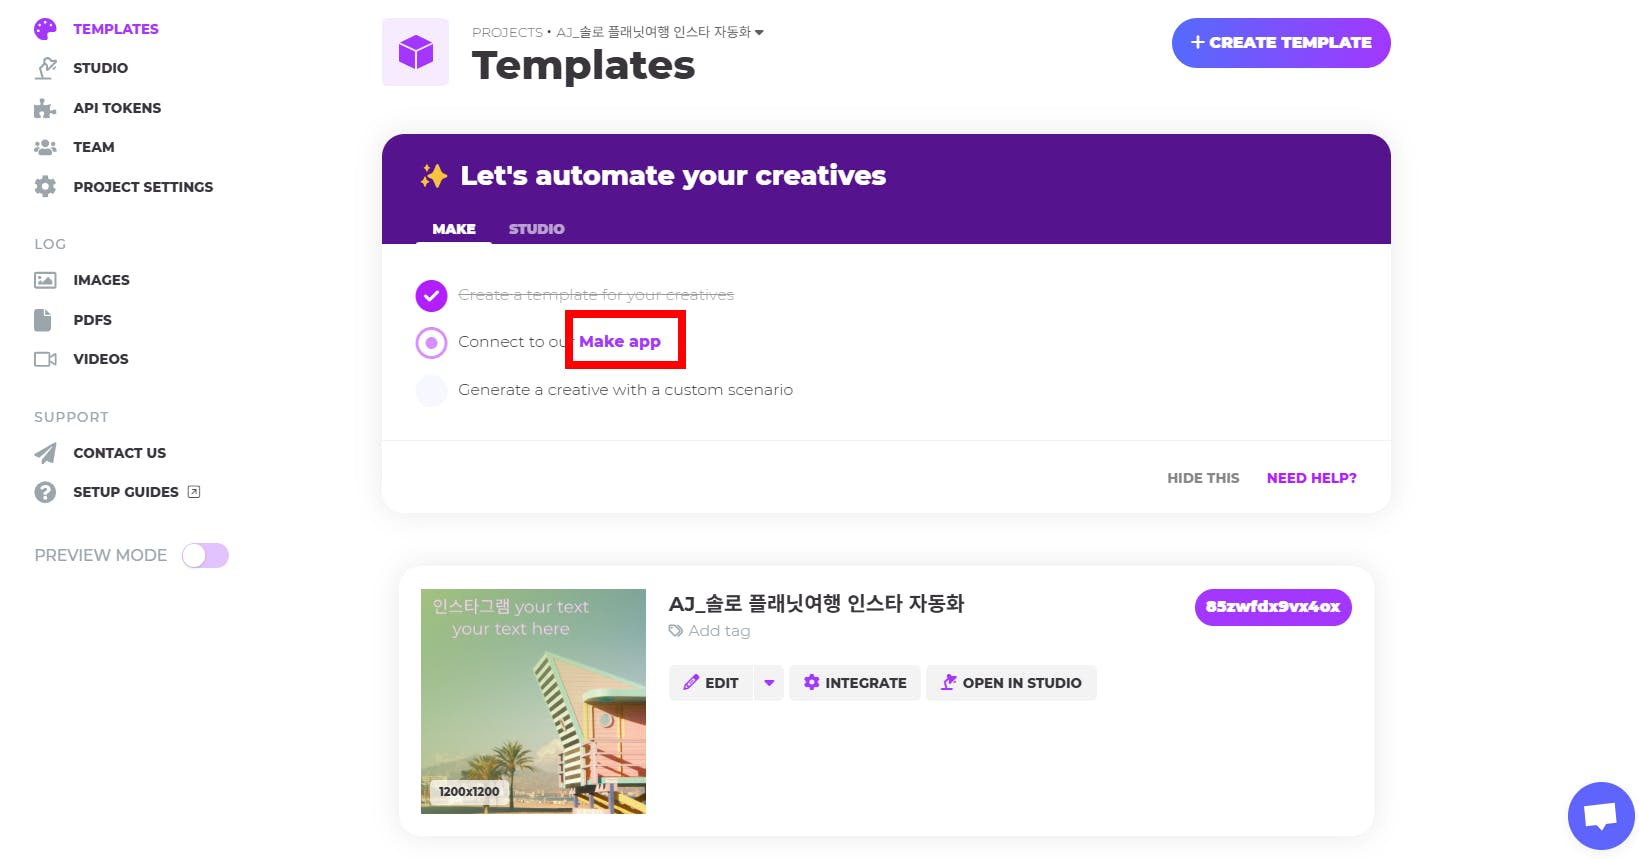Open Team using the people icon
The width and height of the screenshot is (1639, 859).
[45, 147]
